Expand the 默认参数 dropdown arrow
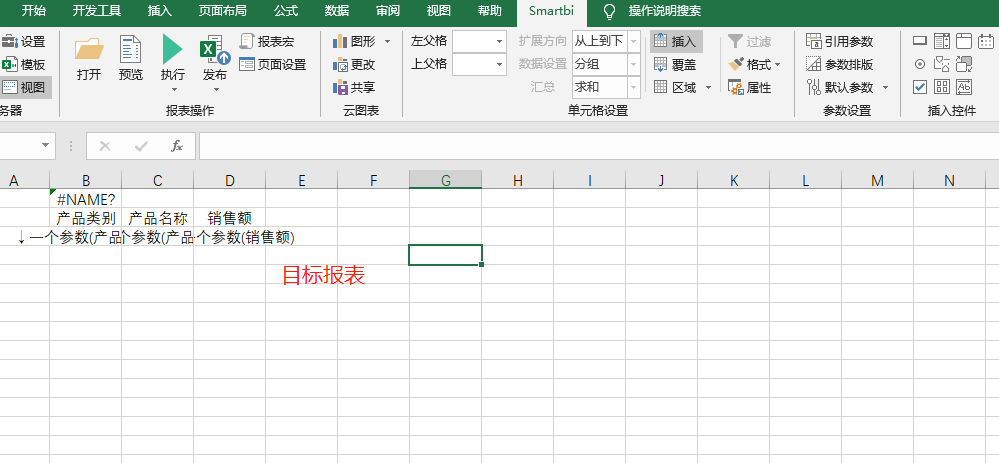999x463 pixels. point(885,88)
